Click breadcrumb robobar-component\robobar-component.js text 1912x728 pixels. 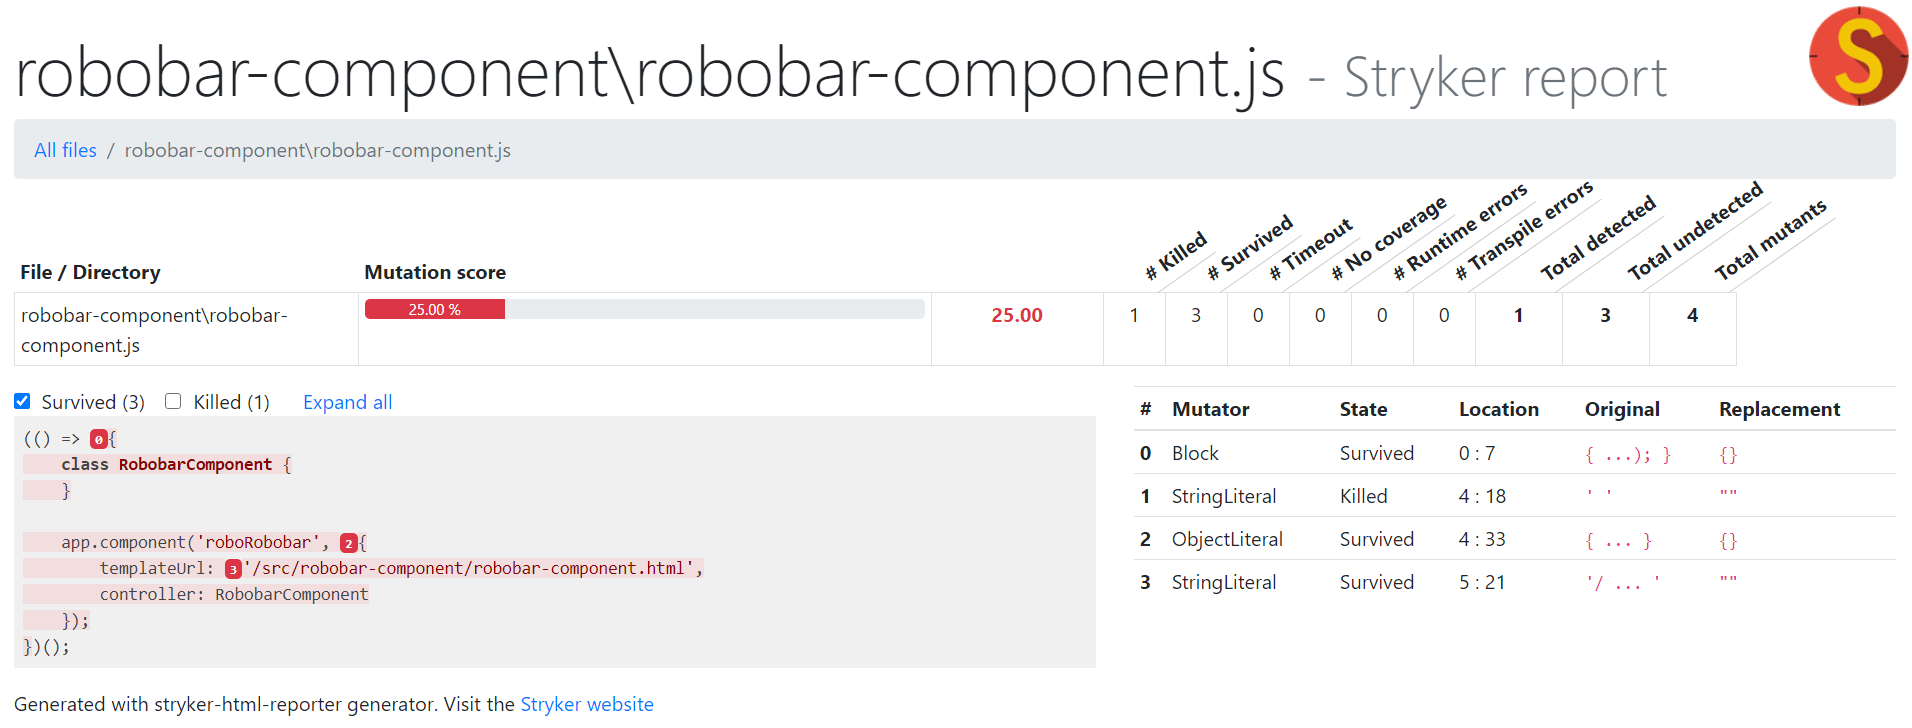tap(317, 150)
